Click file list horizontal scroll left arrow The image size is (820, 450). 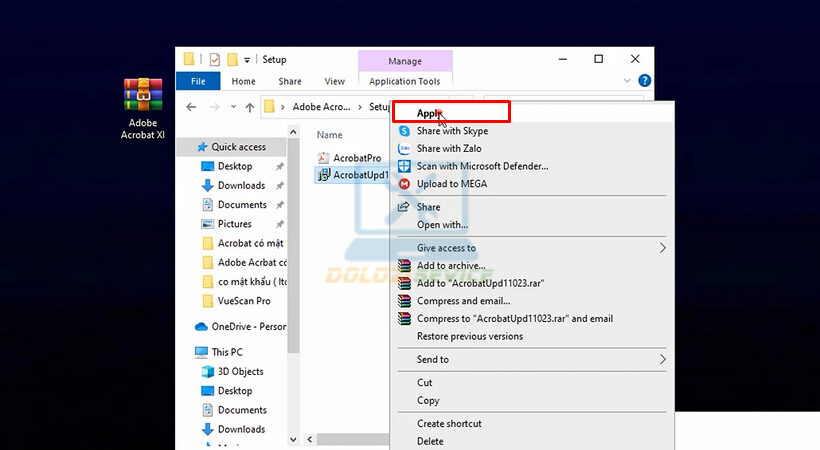[310, 439]
